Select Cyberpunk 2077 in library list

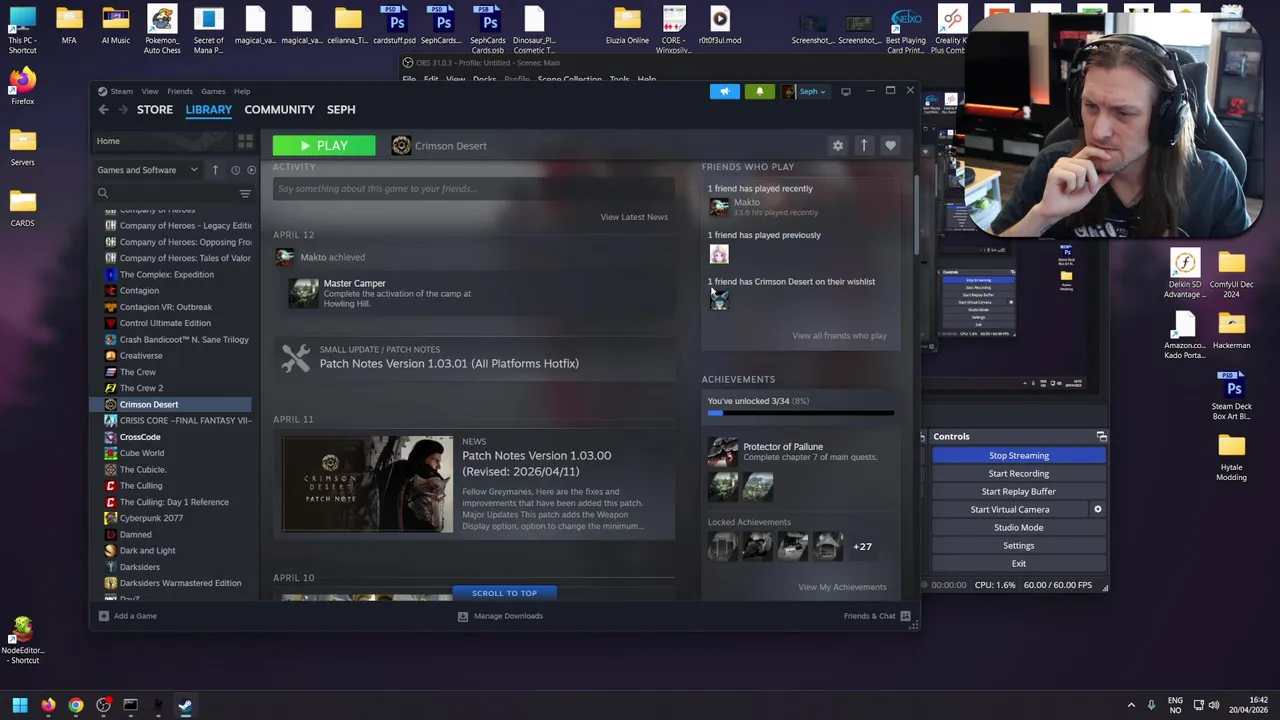point(151,518)
